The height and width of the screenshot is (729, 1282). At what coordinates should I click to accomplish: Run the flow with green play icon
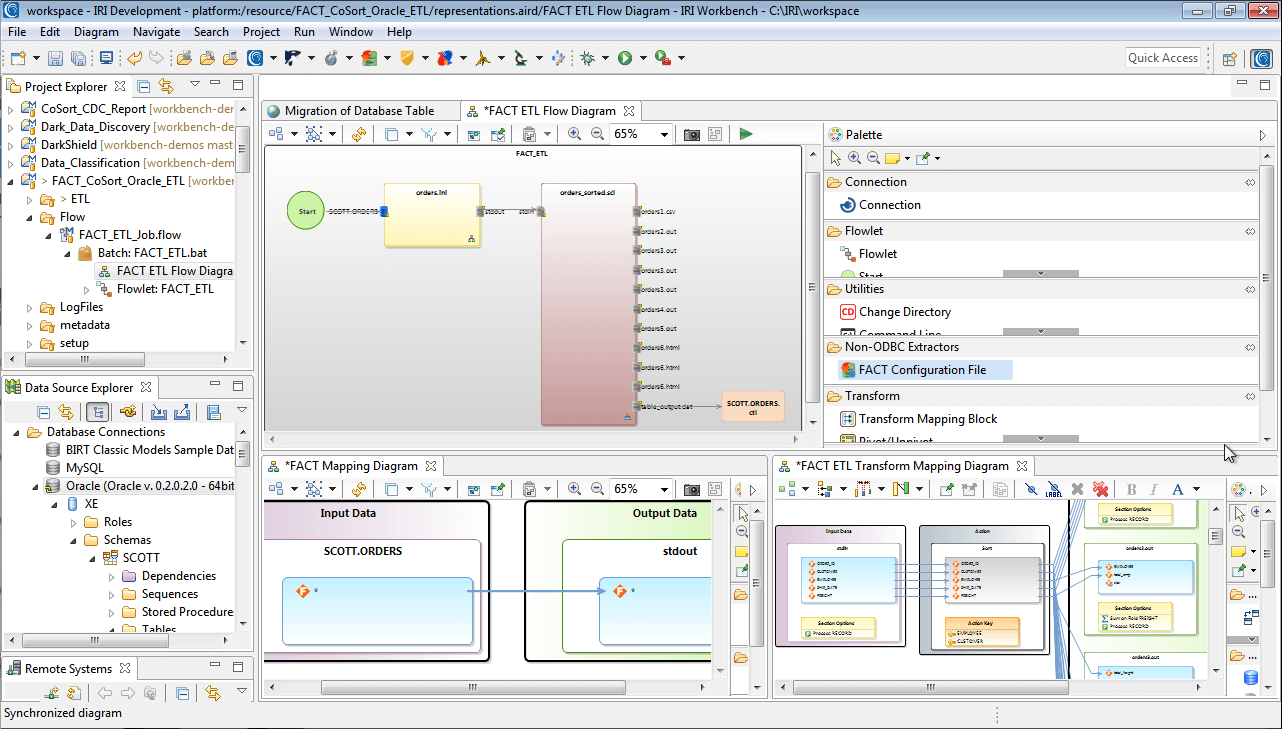(x=746, y=134)
